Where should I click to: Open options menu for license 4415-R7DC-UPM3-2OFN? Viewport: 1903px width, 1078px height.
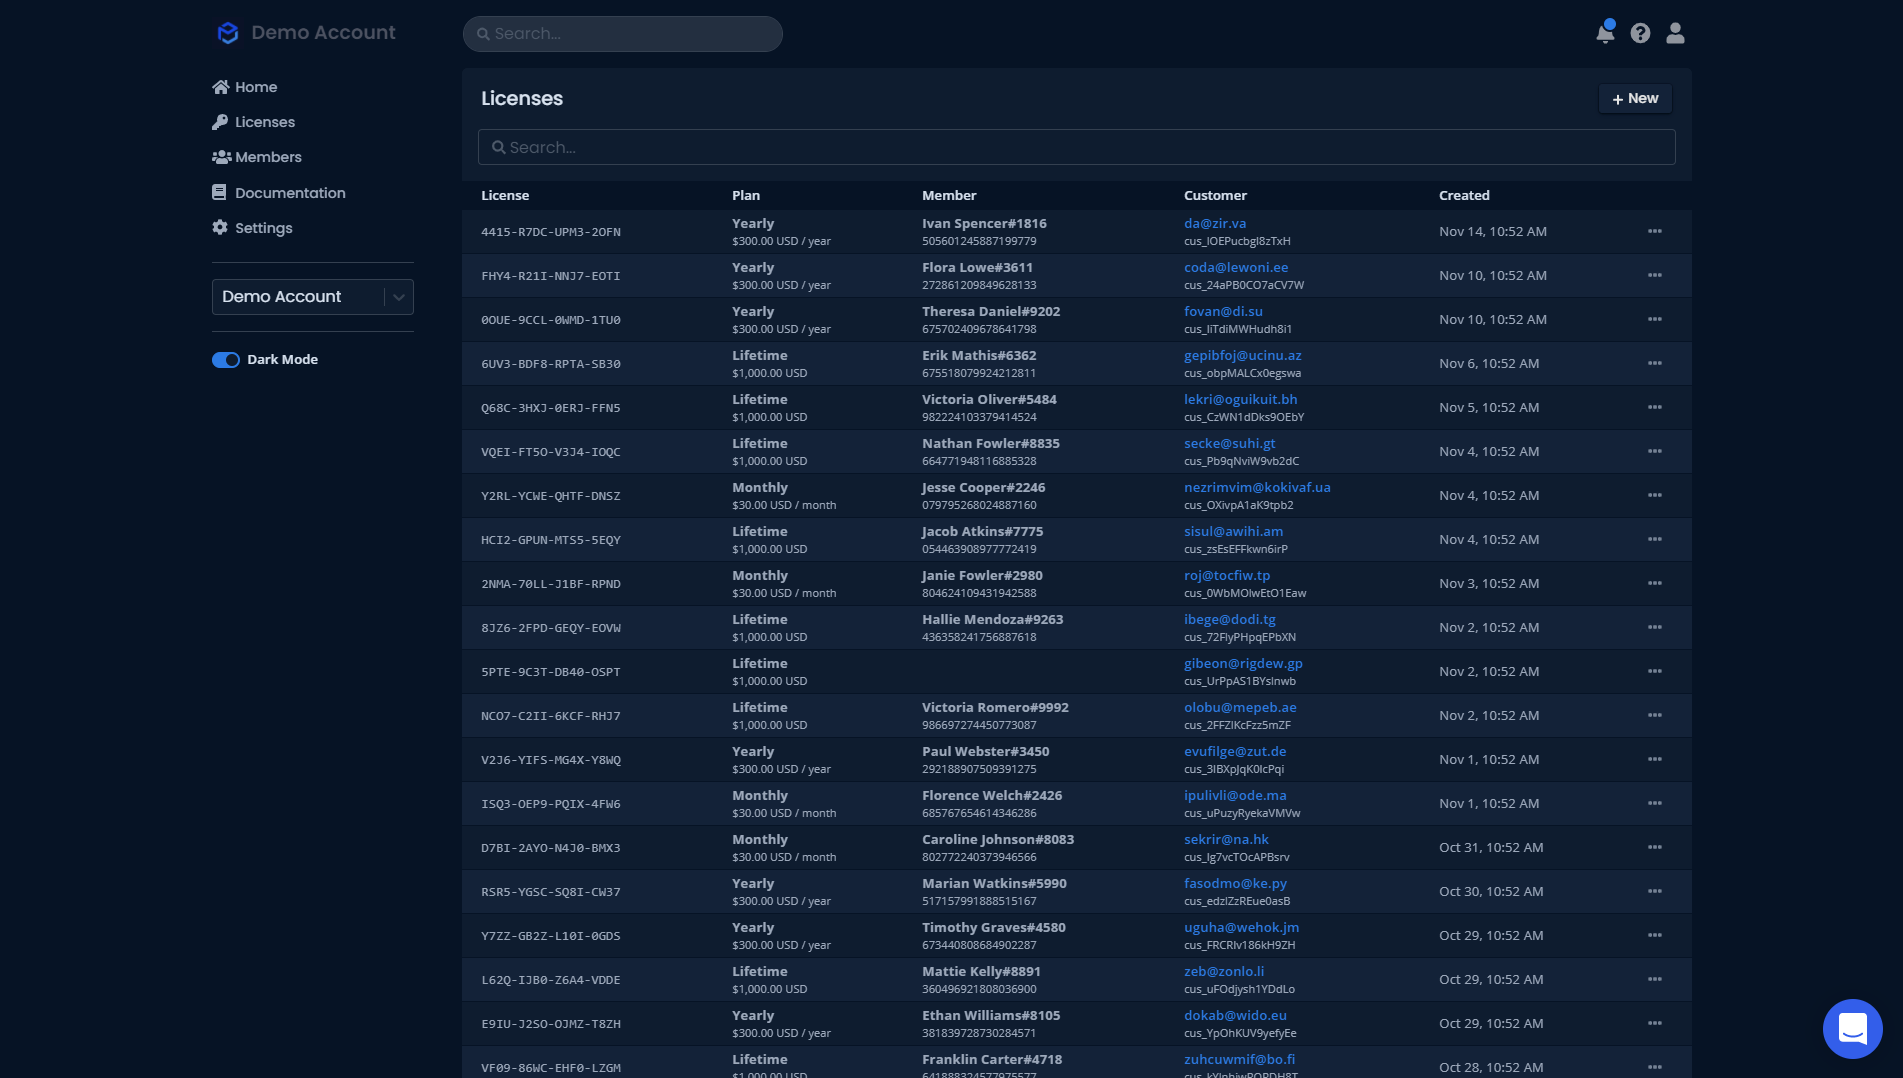pyautogui.click(x=1654, y=231)
